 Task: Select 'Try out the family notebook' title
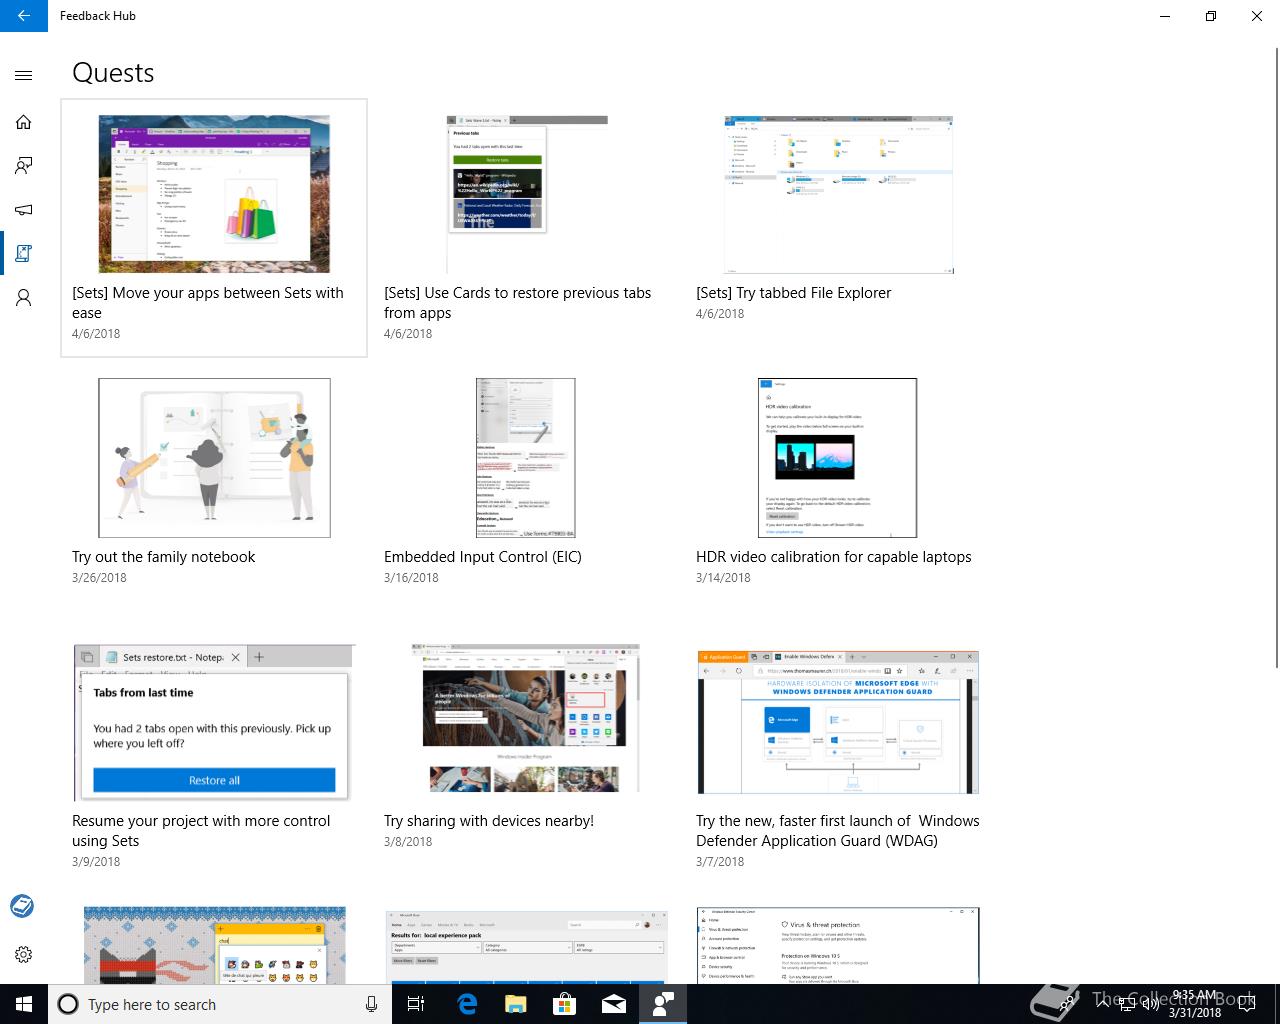[x=164, y=557]
